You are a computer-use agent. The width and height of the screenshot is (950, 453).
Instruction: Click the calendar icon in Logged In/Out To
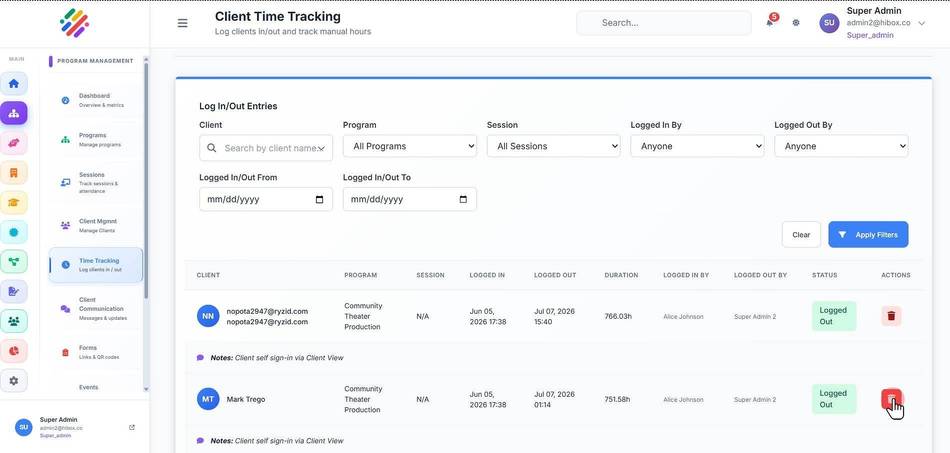(x=463, y=199)
